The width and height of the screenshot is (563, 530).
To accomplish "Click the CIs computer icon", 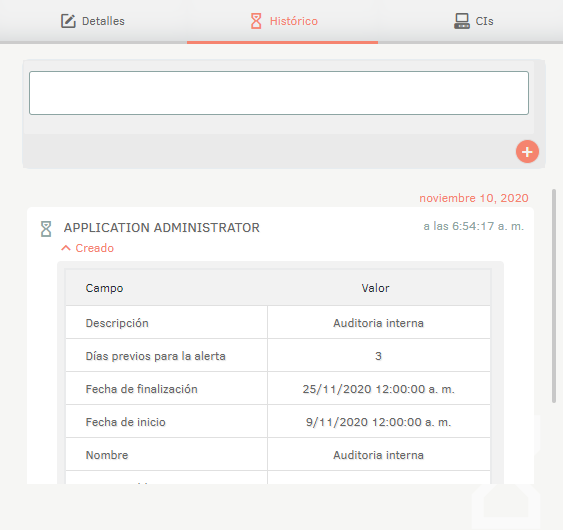I will click(x=461, y=21).
